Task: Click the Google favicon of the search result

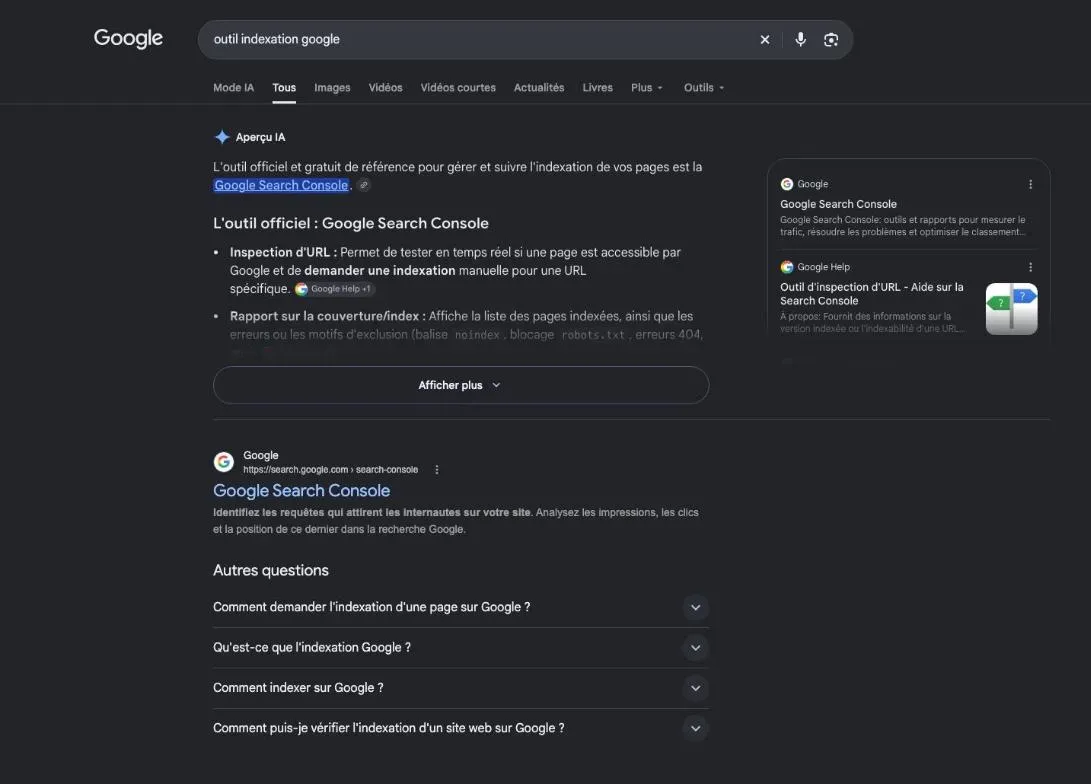Action: pos(223,461)
